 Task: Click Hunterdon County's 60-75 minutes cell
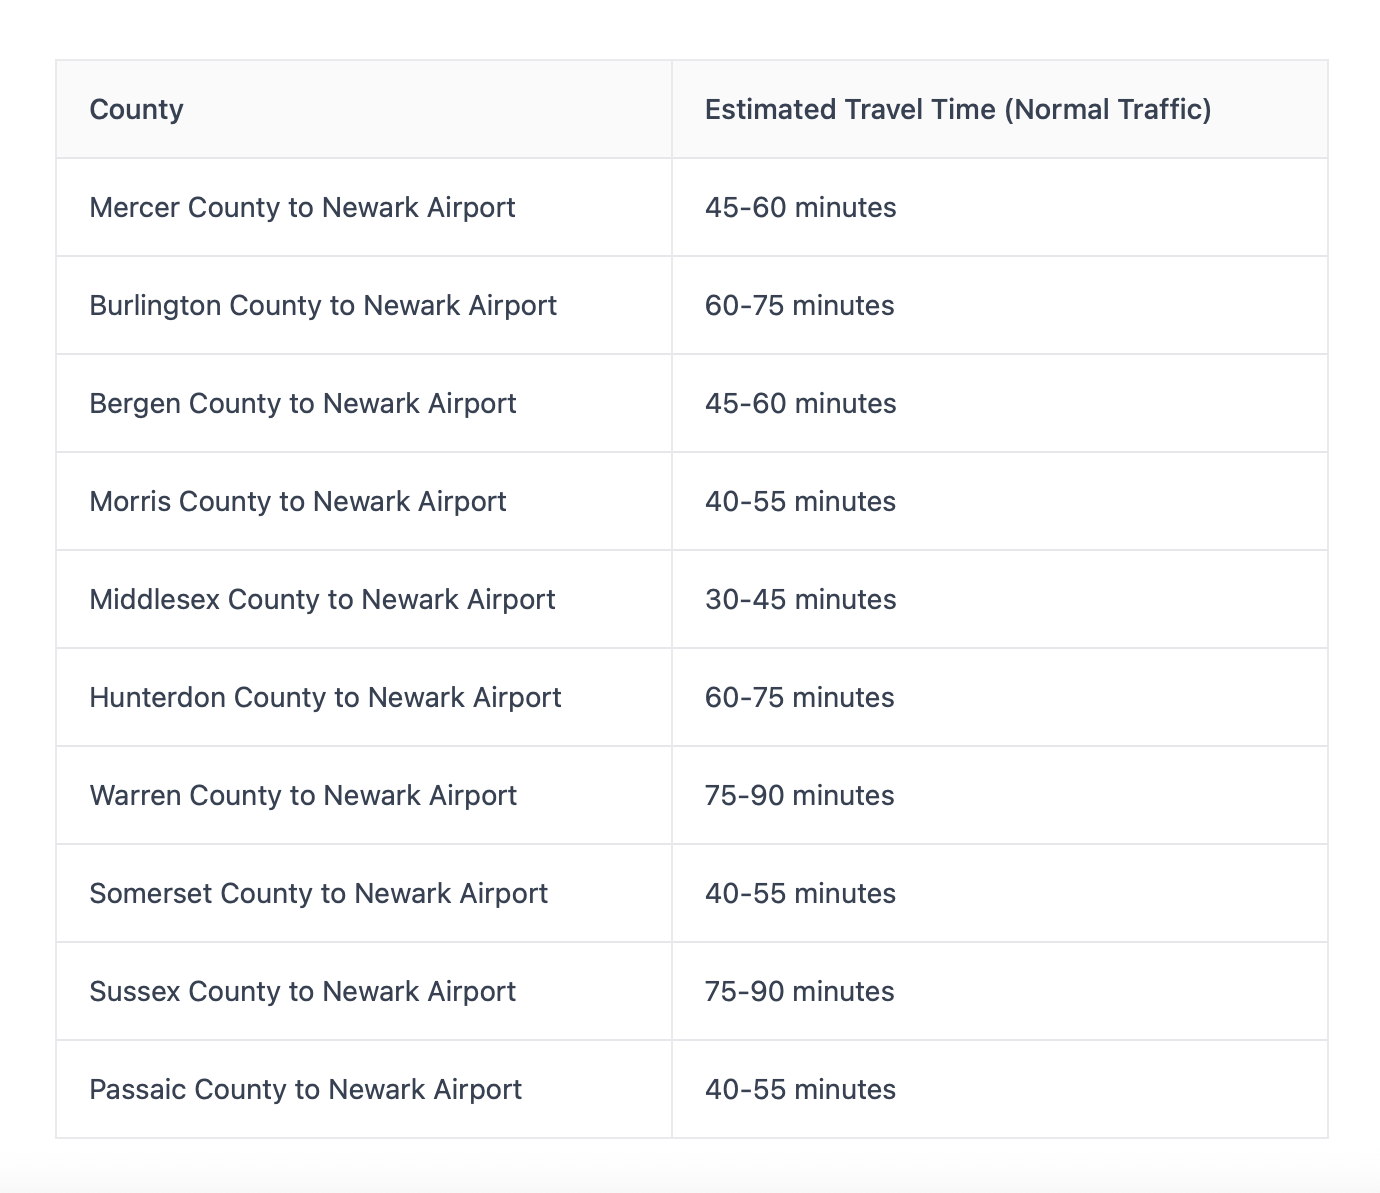click(799, 697)
